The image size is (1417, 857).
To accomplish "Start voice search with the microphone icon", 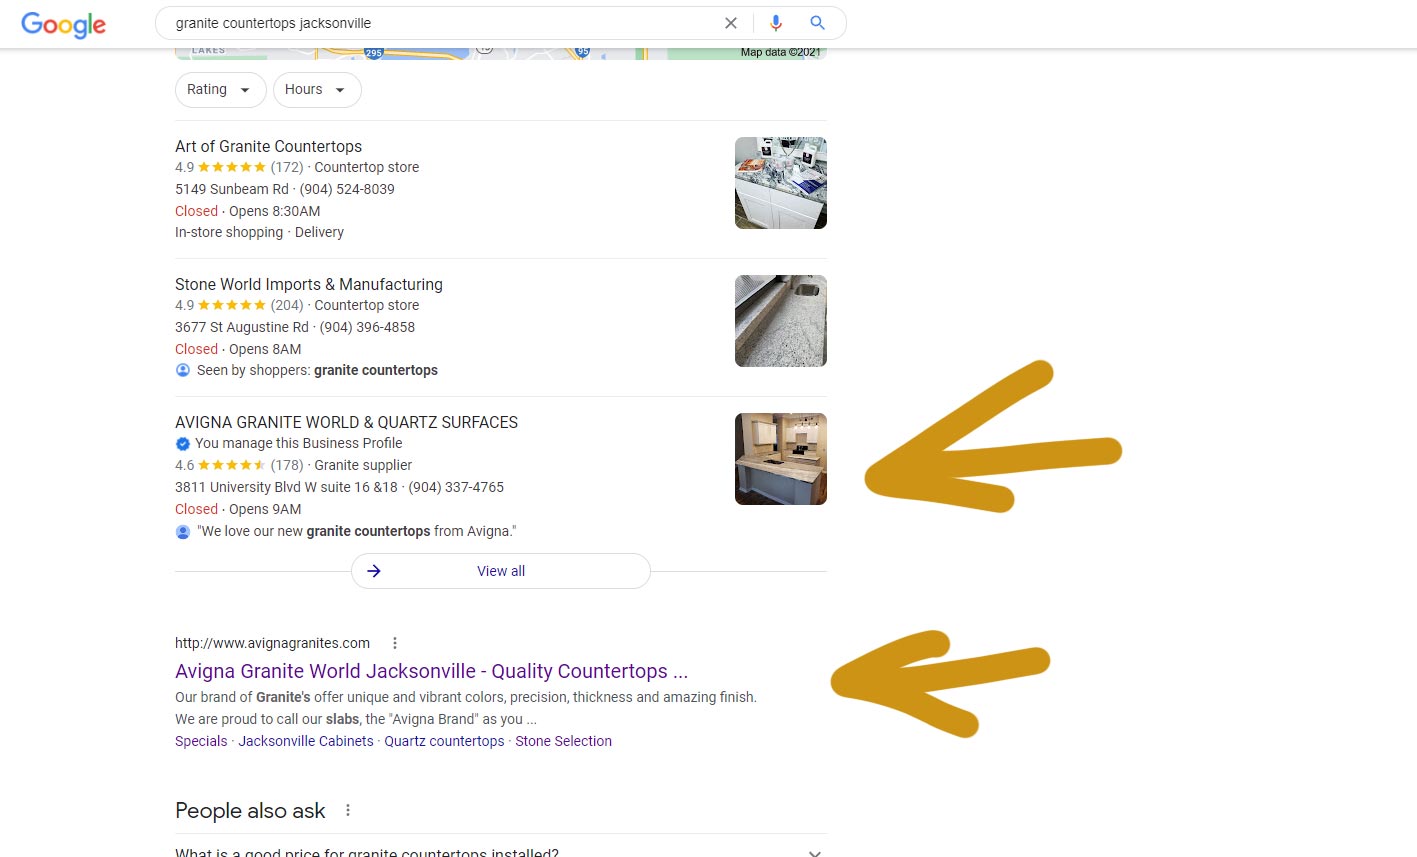I will 776,23.
